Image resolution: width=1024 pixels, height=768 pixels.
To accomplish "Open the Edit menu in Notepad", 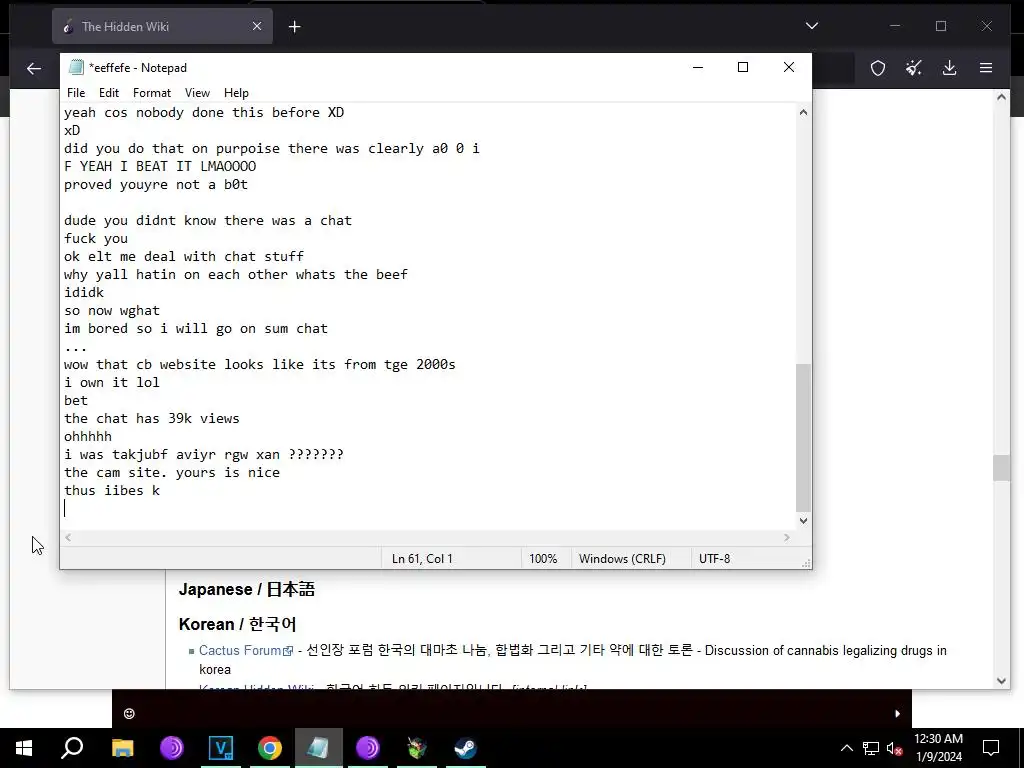I will pyautogui.click(x=108, y=93).
